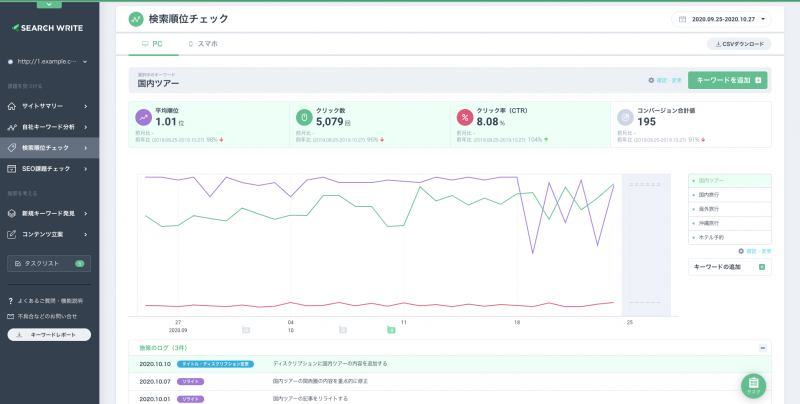Open 確認・変更 link below keyword list
800x404 pixels.
click(759, 251)
